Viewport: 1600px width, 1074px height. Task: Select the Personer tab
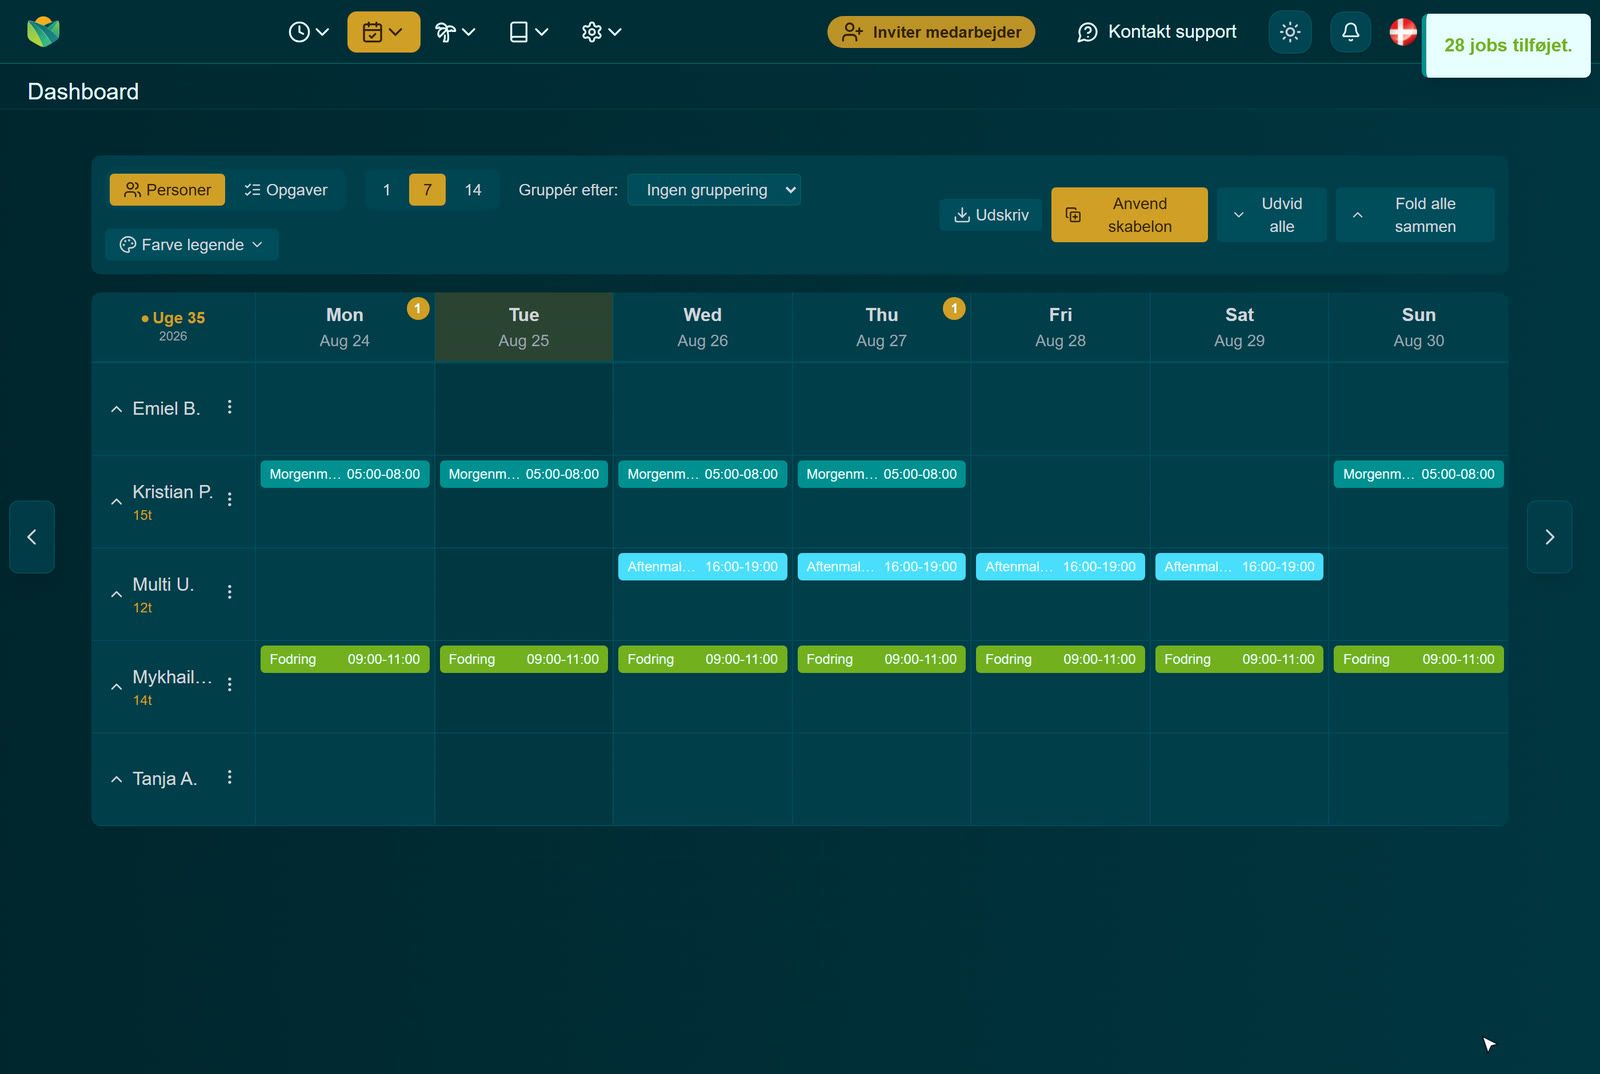click(167, 190)
